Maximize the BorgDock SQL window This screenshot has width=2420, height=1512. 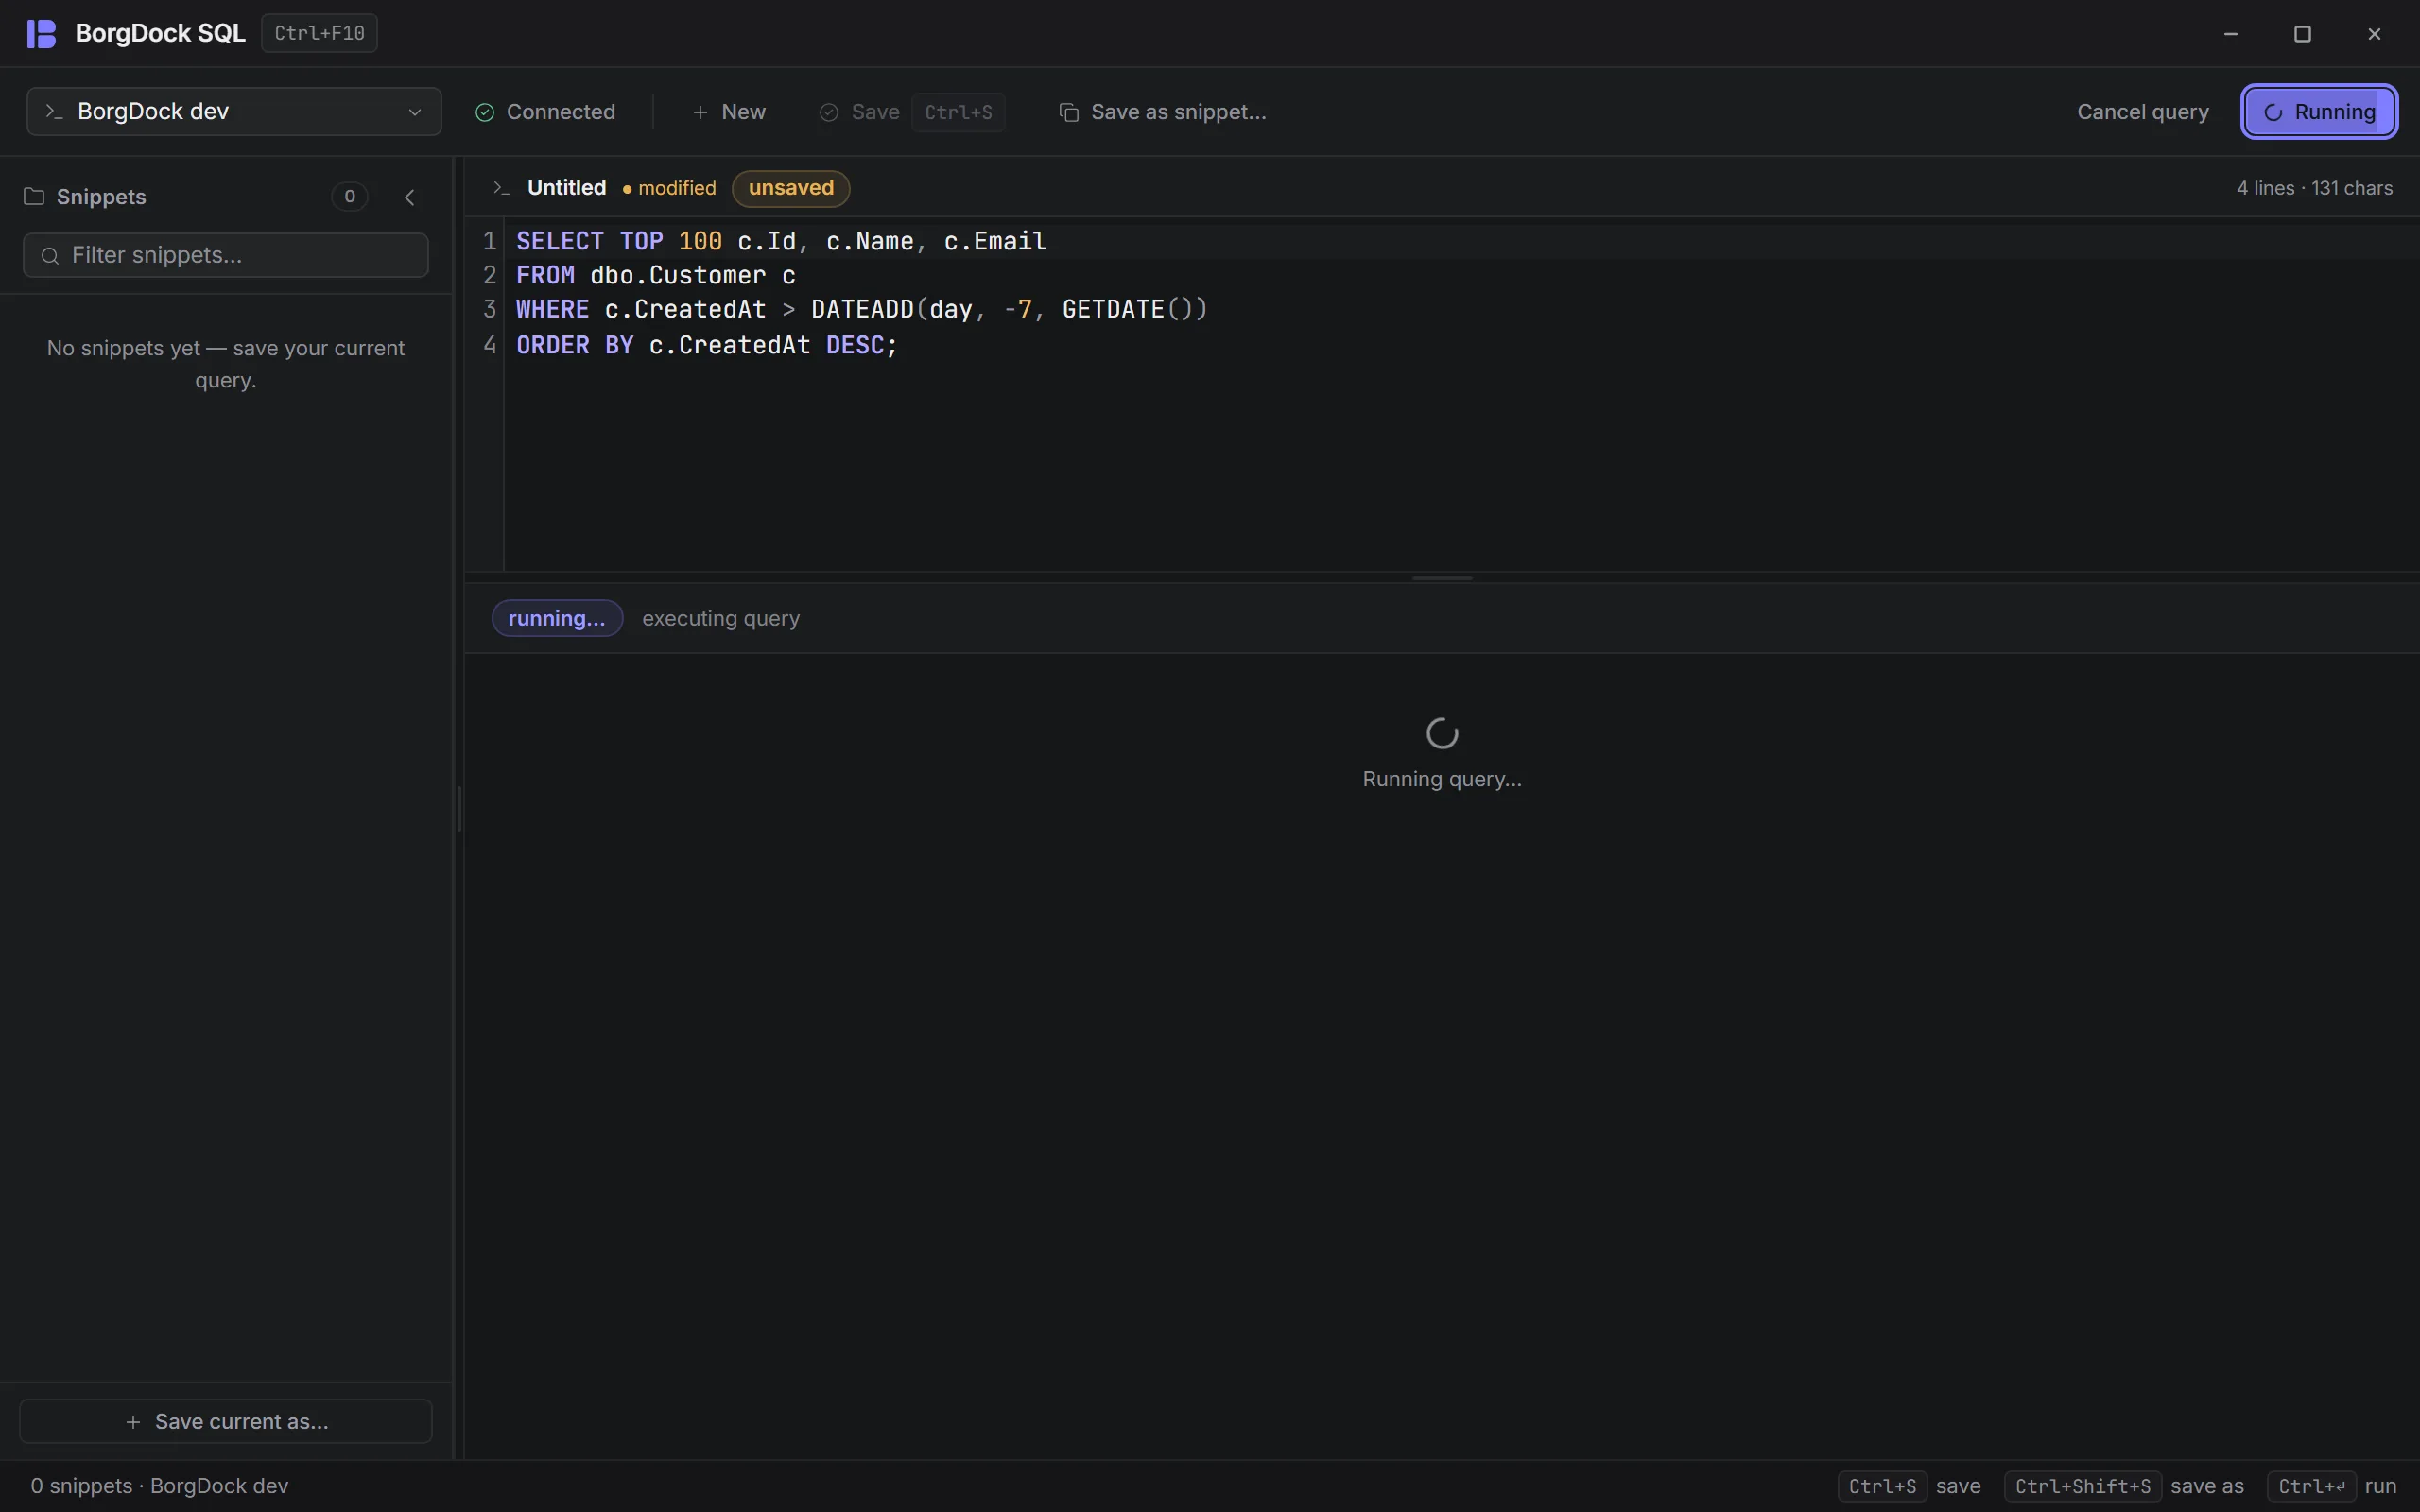2303,34
